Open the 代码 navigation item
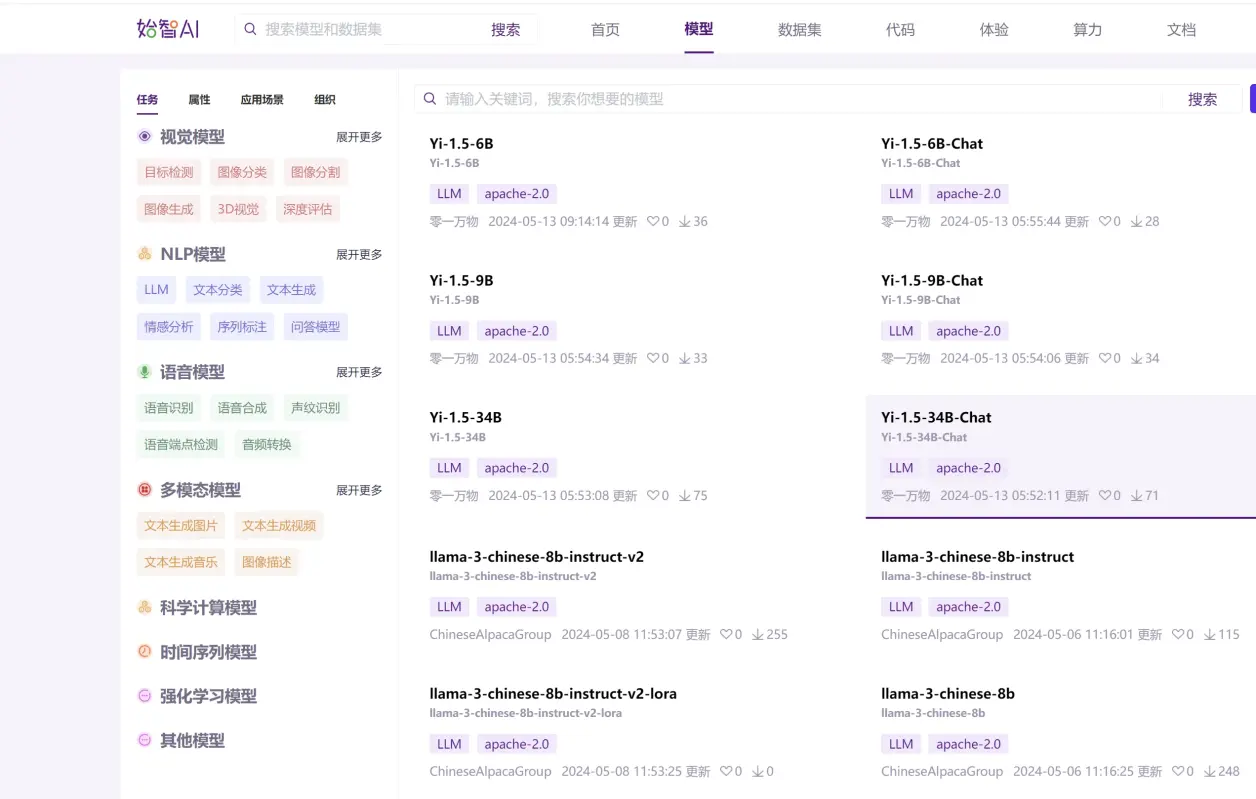This screenshot has width=1256, height=799. tap(900, 30)
